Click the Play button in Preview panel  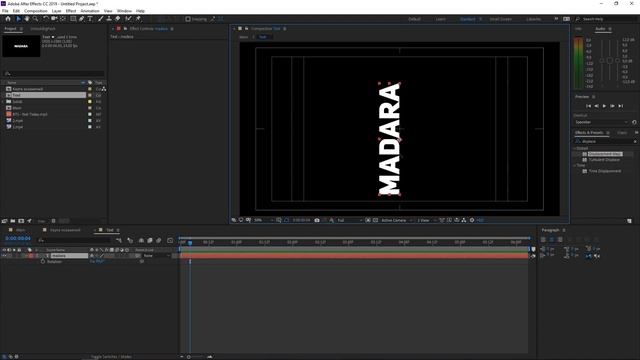604,106
